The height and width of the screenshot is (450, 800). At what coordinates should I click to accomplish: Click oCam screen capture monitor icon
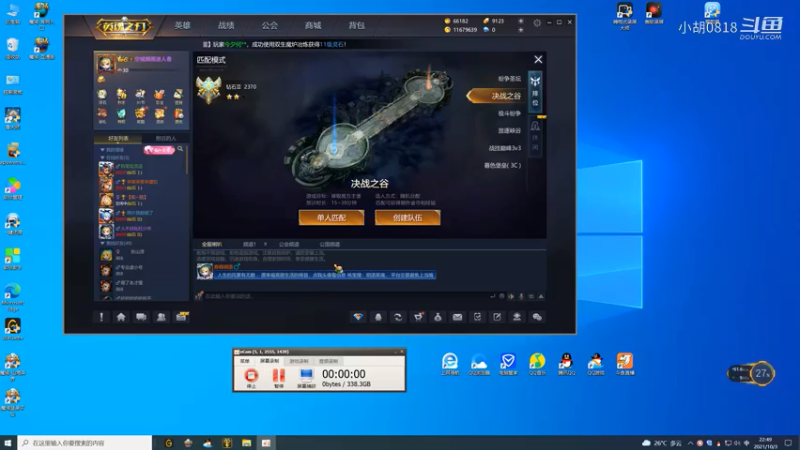pos(306,378)
